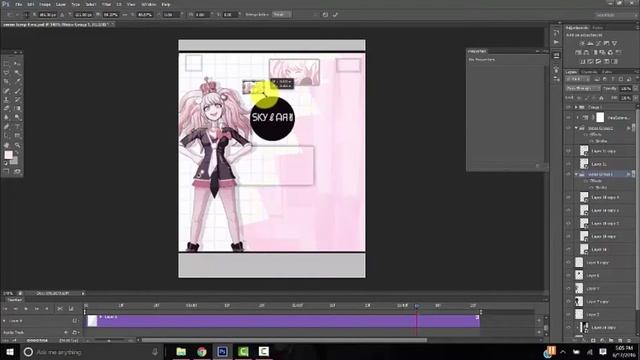
Task: Click the foreground color swatch
Action: [x=8, y=155]
